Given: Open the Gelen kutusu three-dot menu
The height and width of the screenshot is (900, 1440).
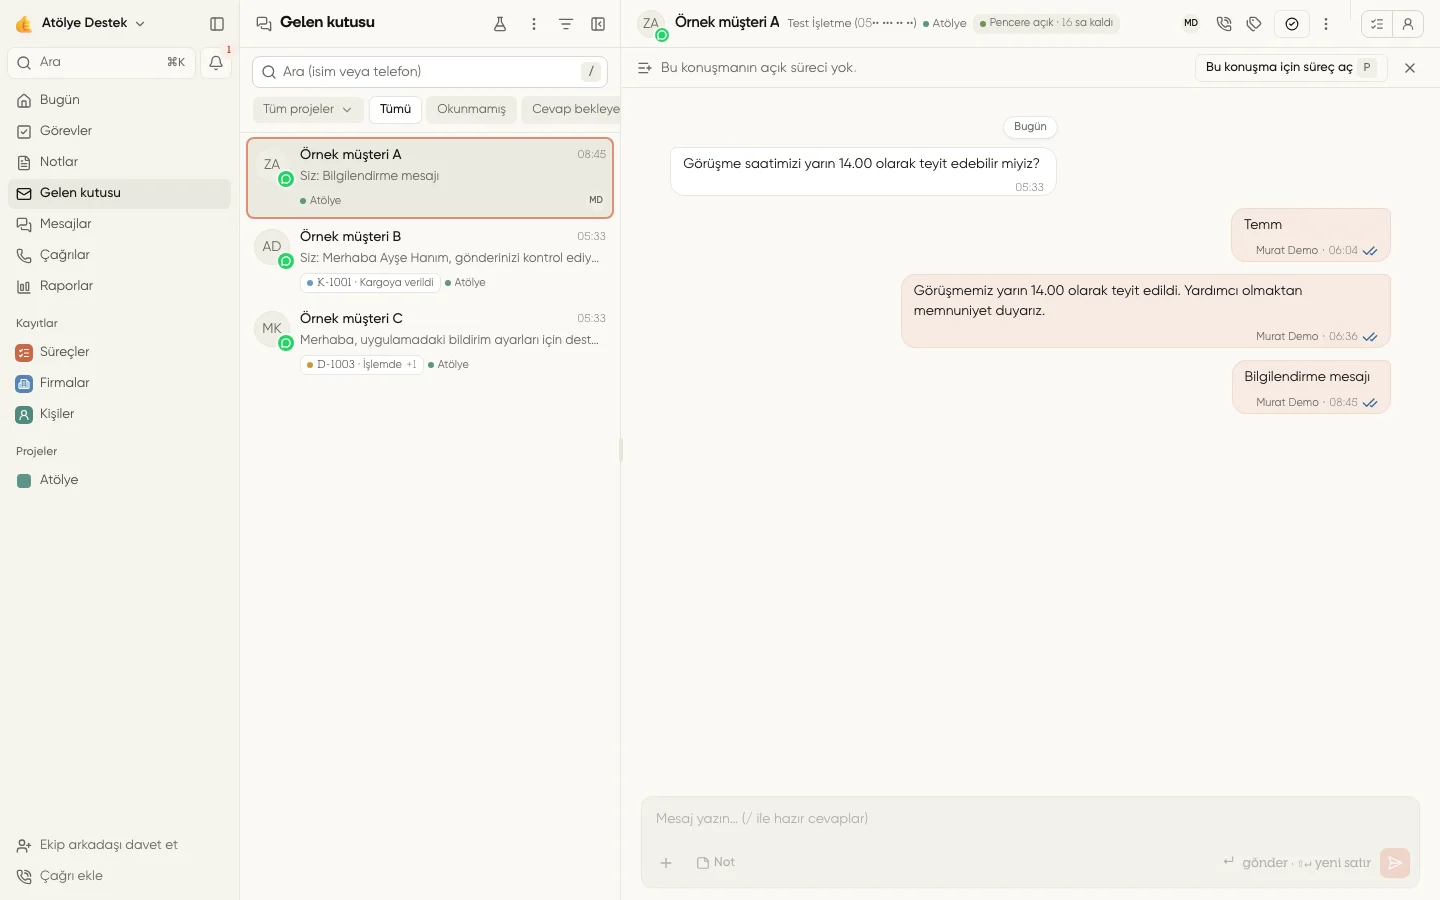Looking at the screenshot, I should [x=534, y=24].
